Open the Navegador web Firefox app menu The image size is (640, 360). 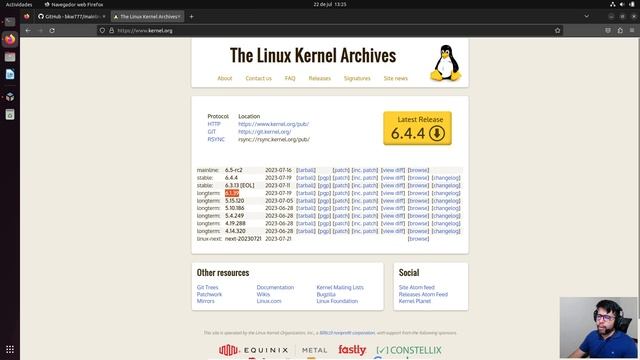pyautogui.click(x=74, y=4)
